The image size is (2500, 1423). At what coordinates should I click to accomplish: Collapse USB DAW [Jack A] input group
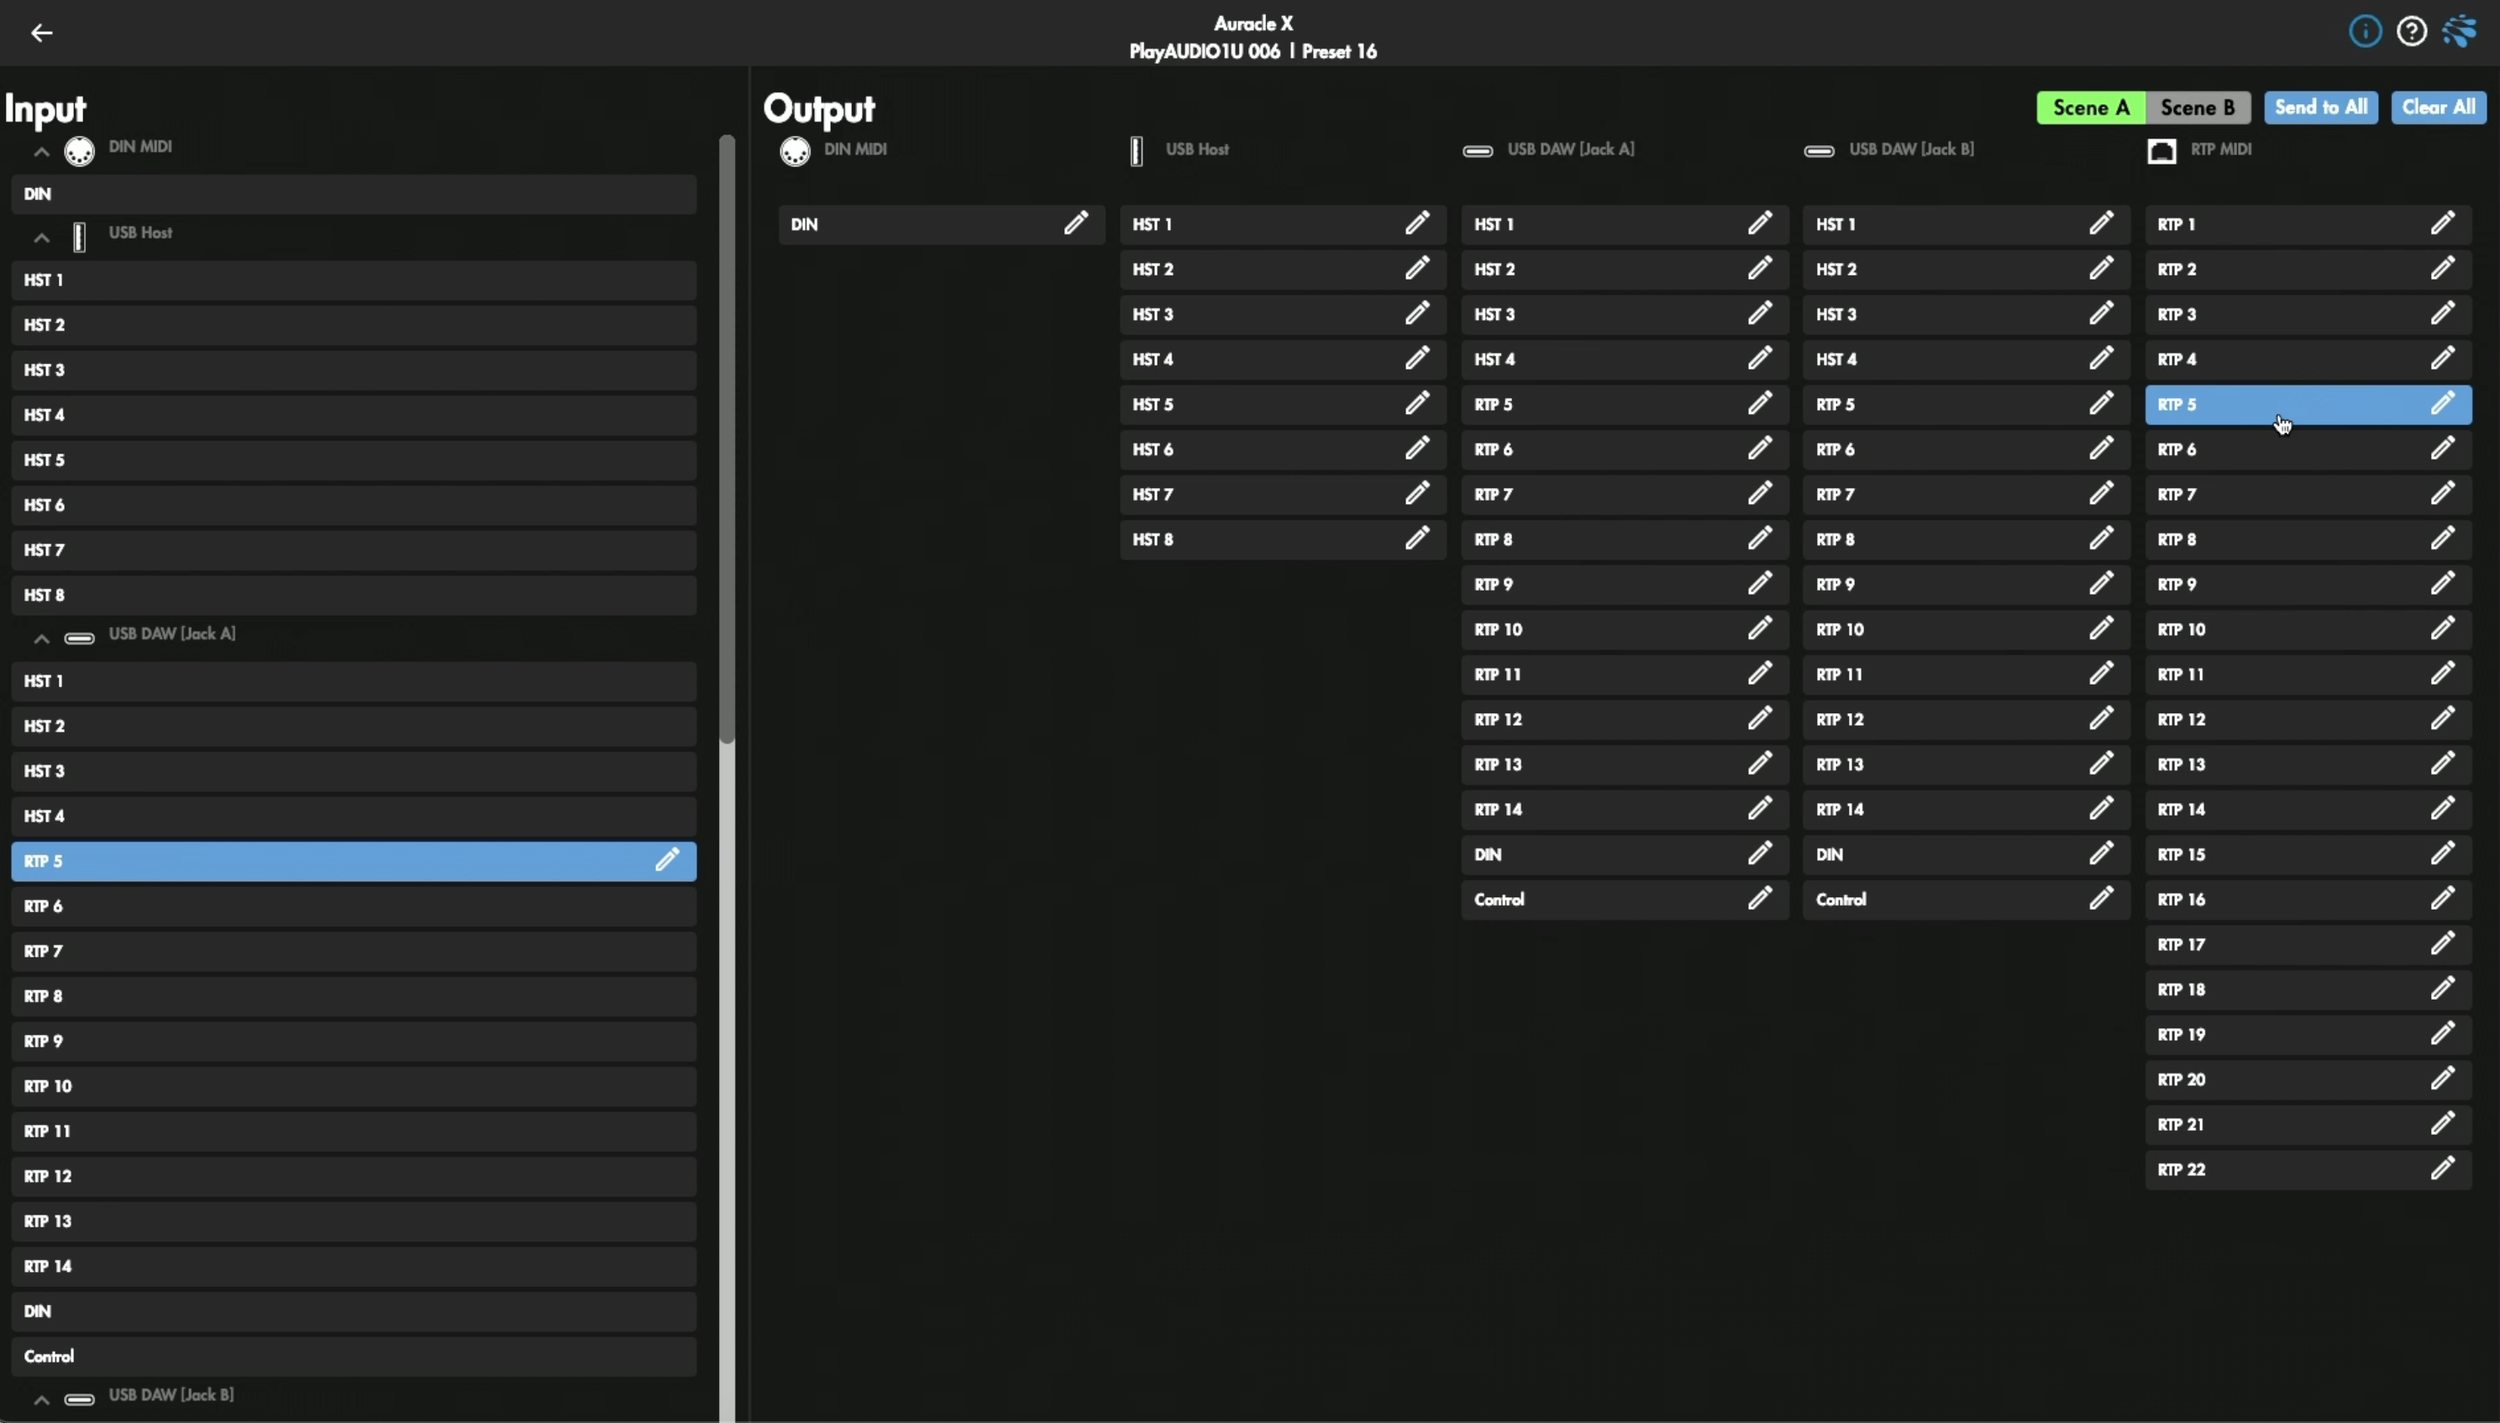coord(41,639)
